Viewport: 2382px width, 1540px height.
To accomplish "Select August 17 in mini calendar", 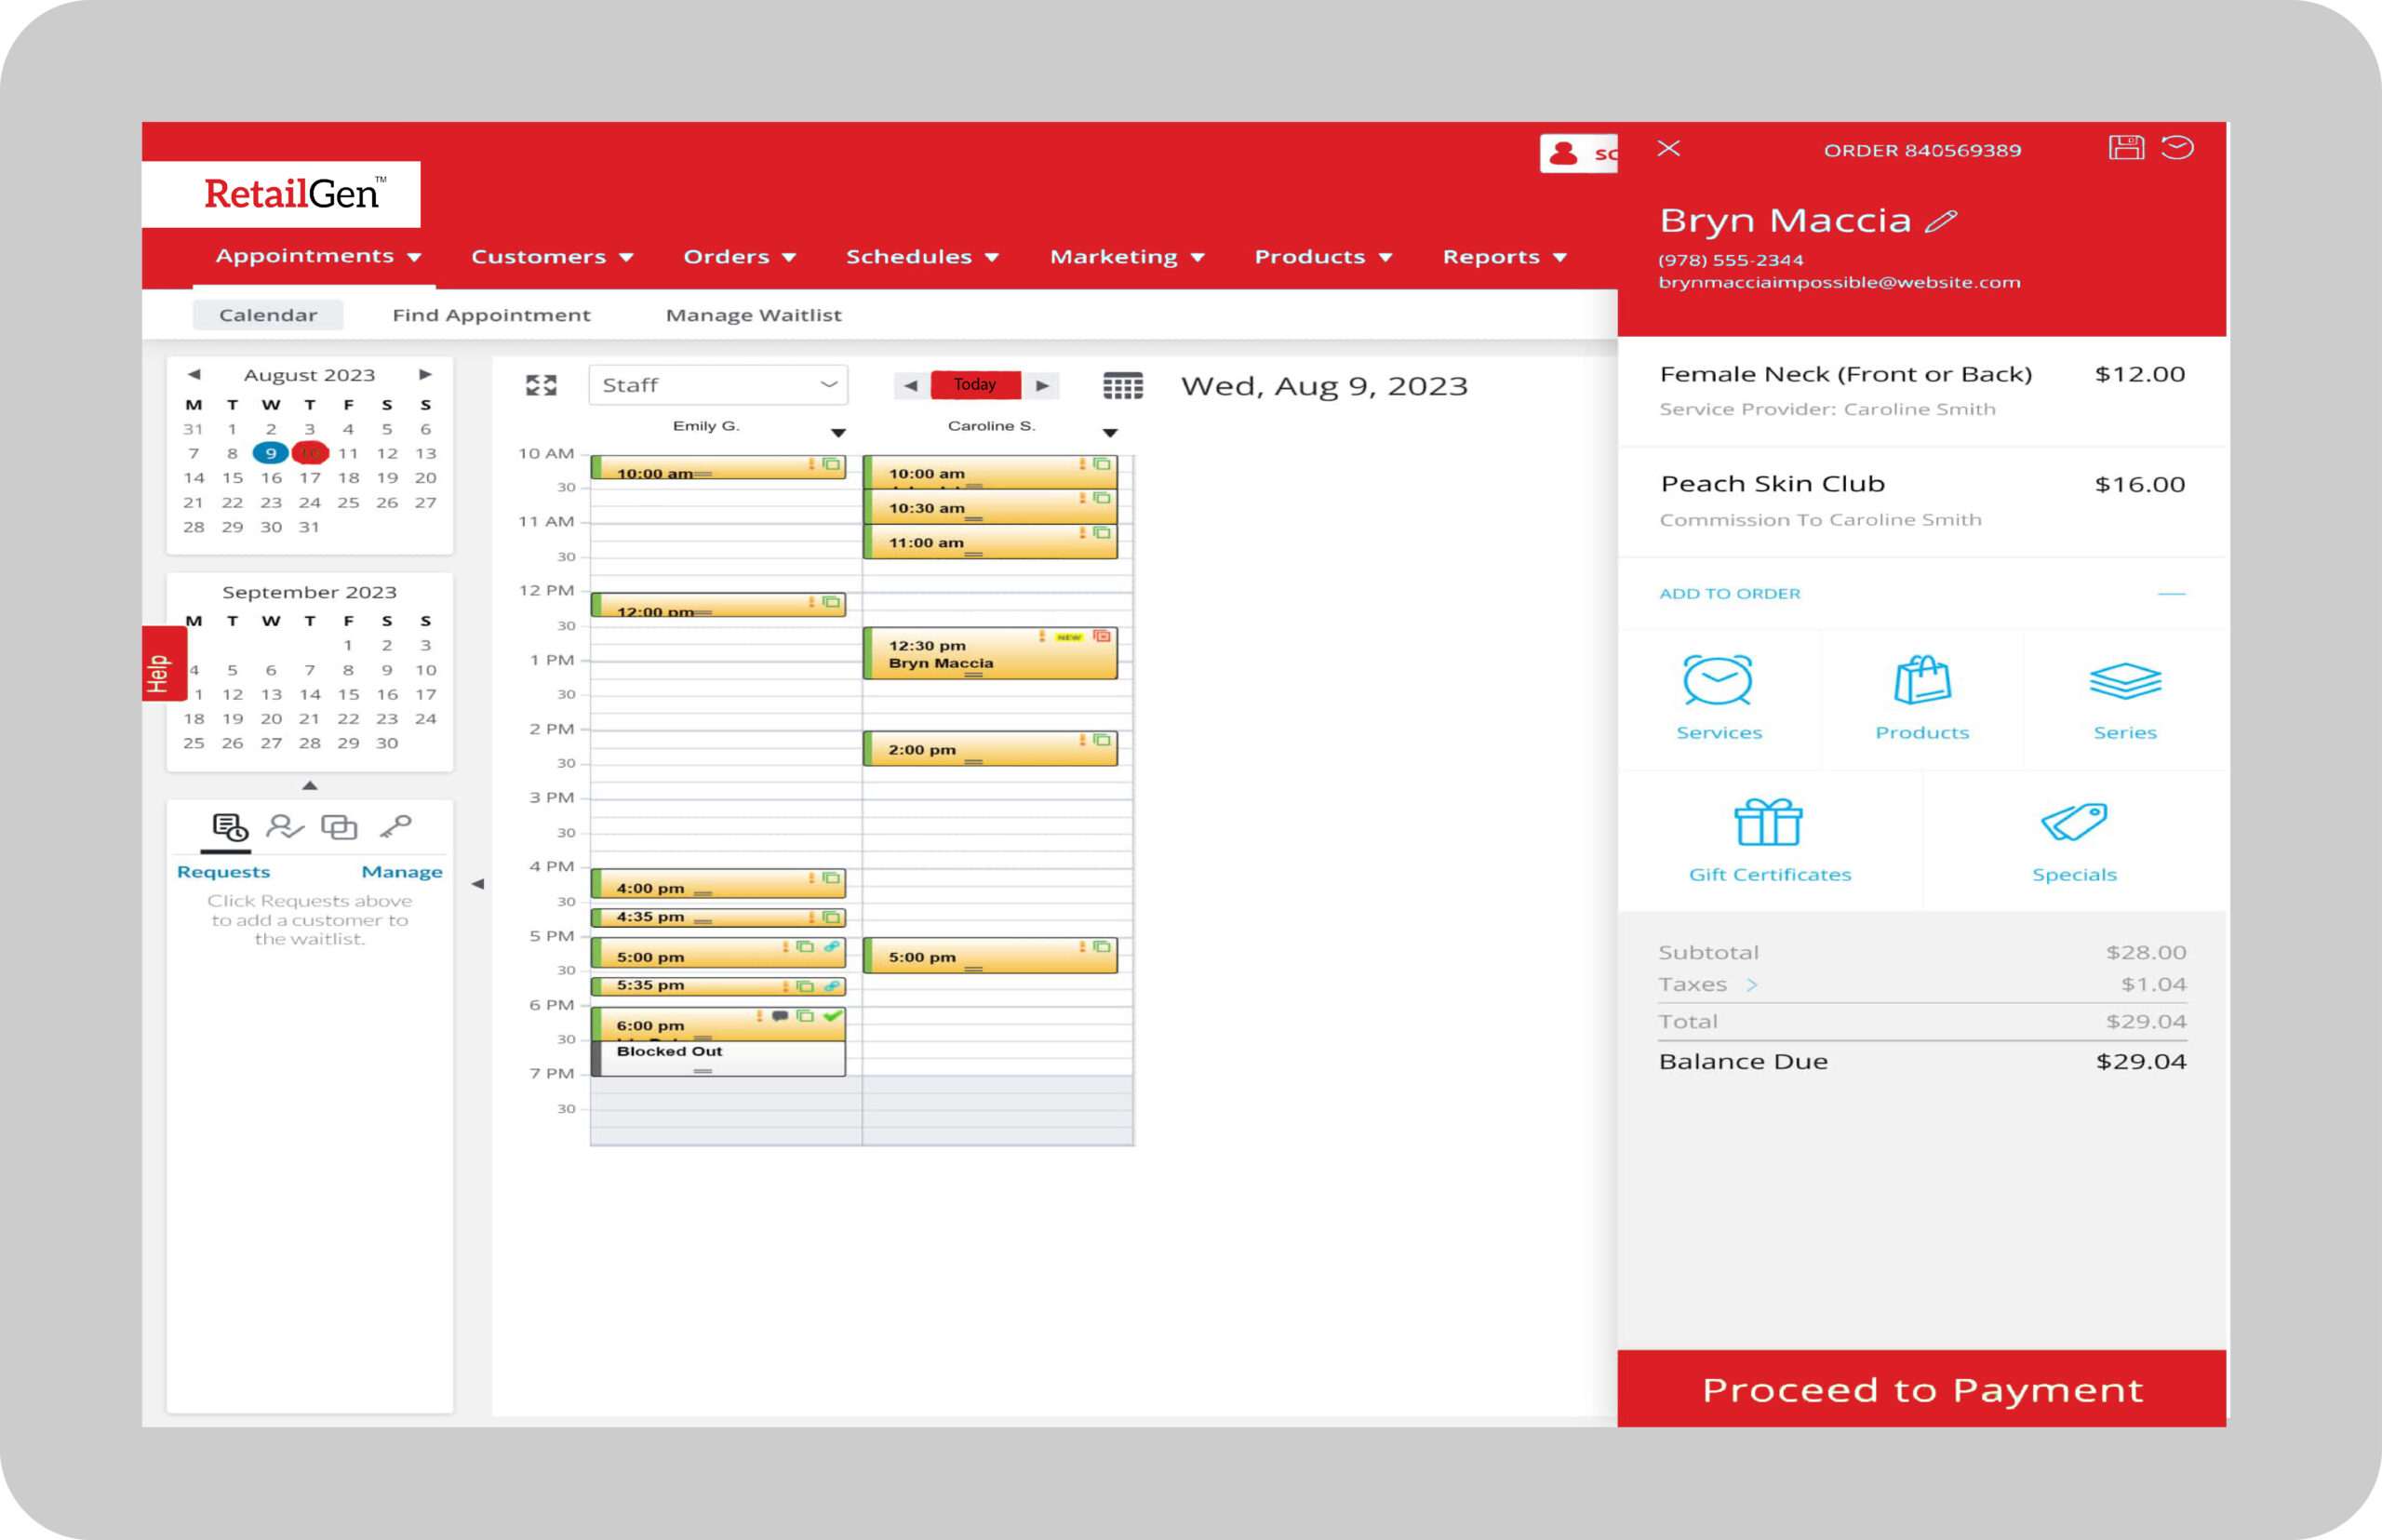I will 310,478.
